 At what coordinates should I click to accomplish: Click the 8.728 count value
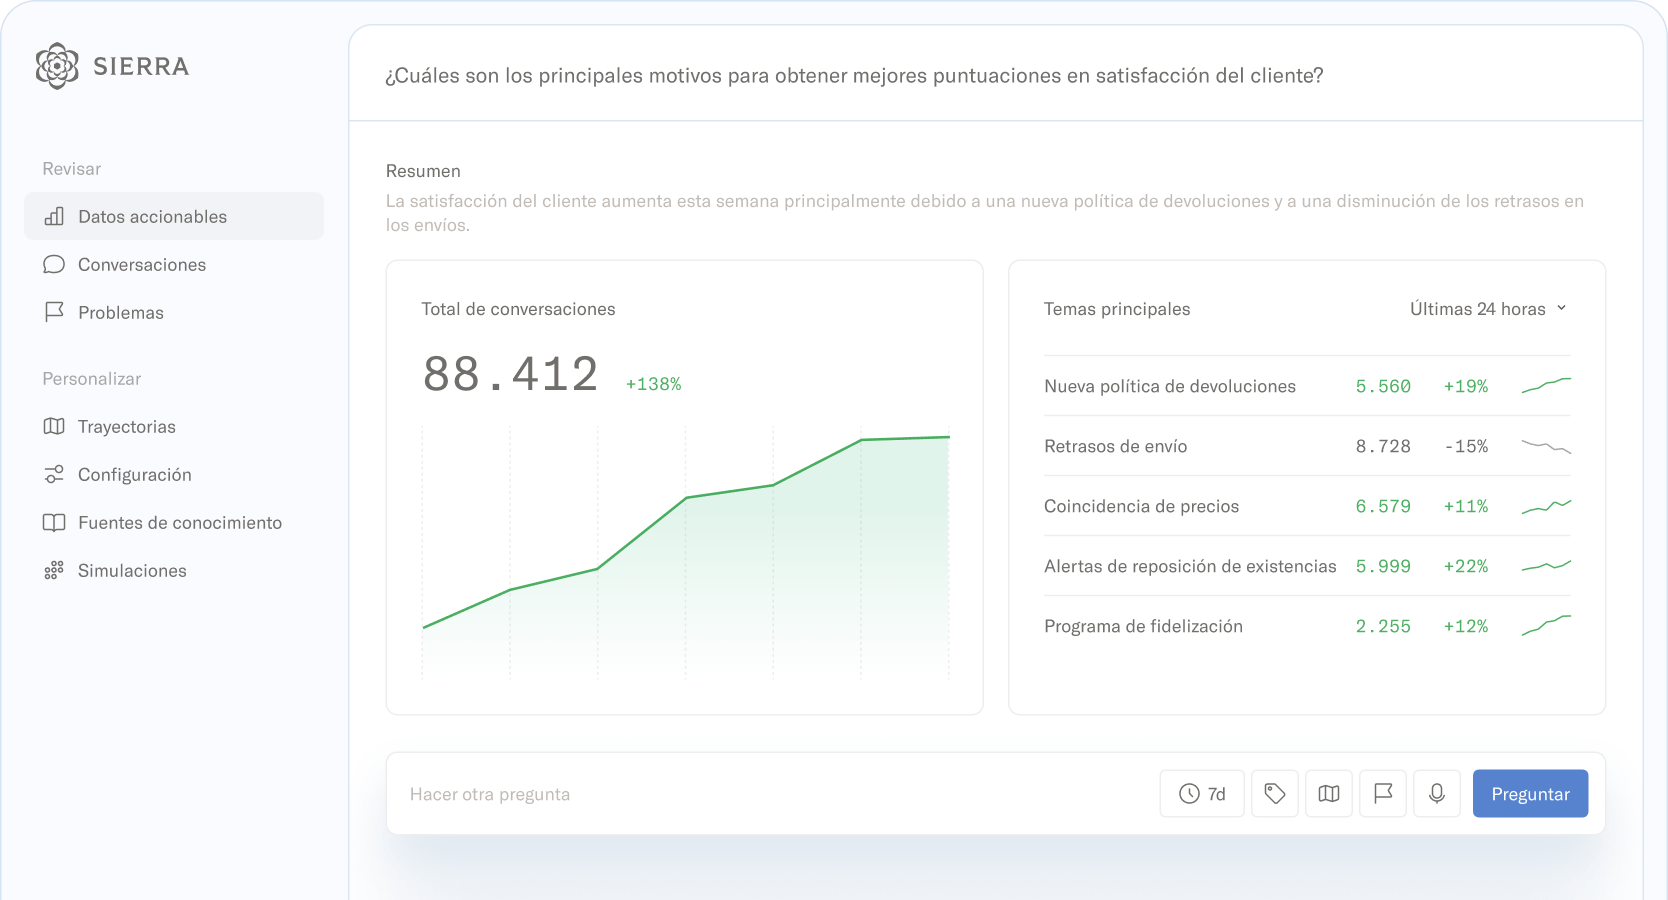click(x=1383, y=446)
